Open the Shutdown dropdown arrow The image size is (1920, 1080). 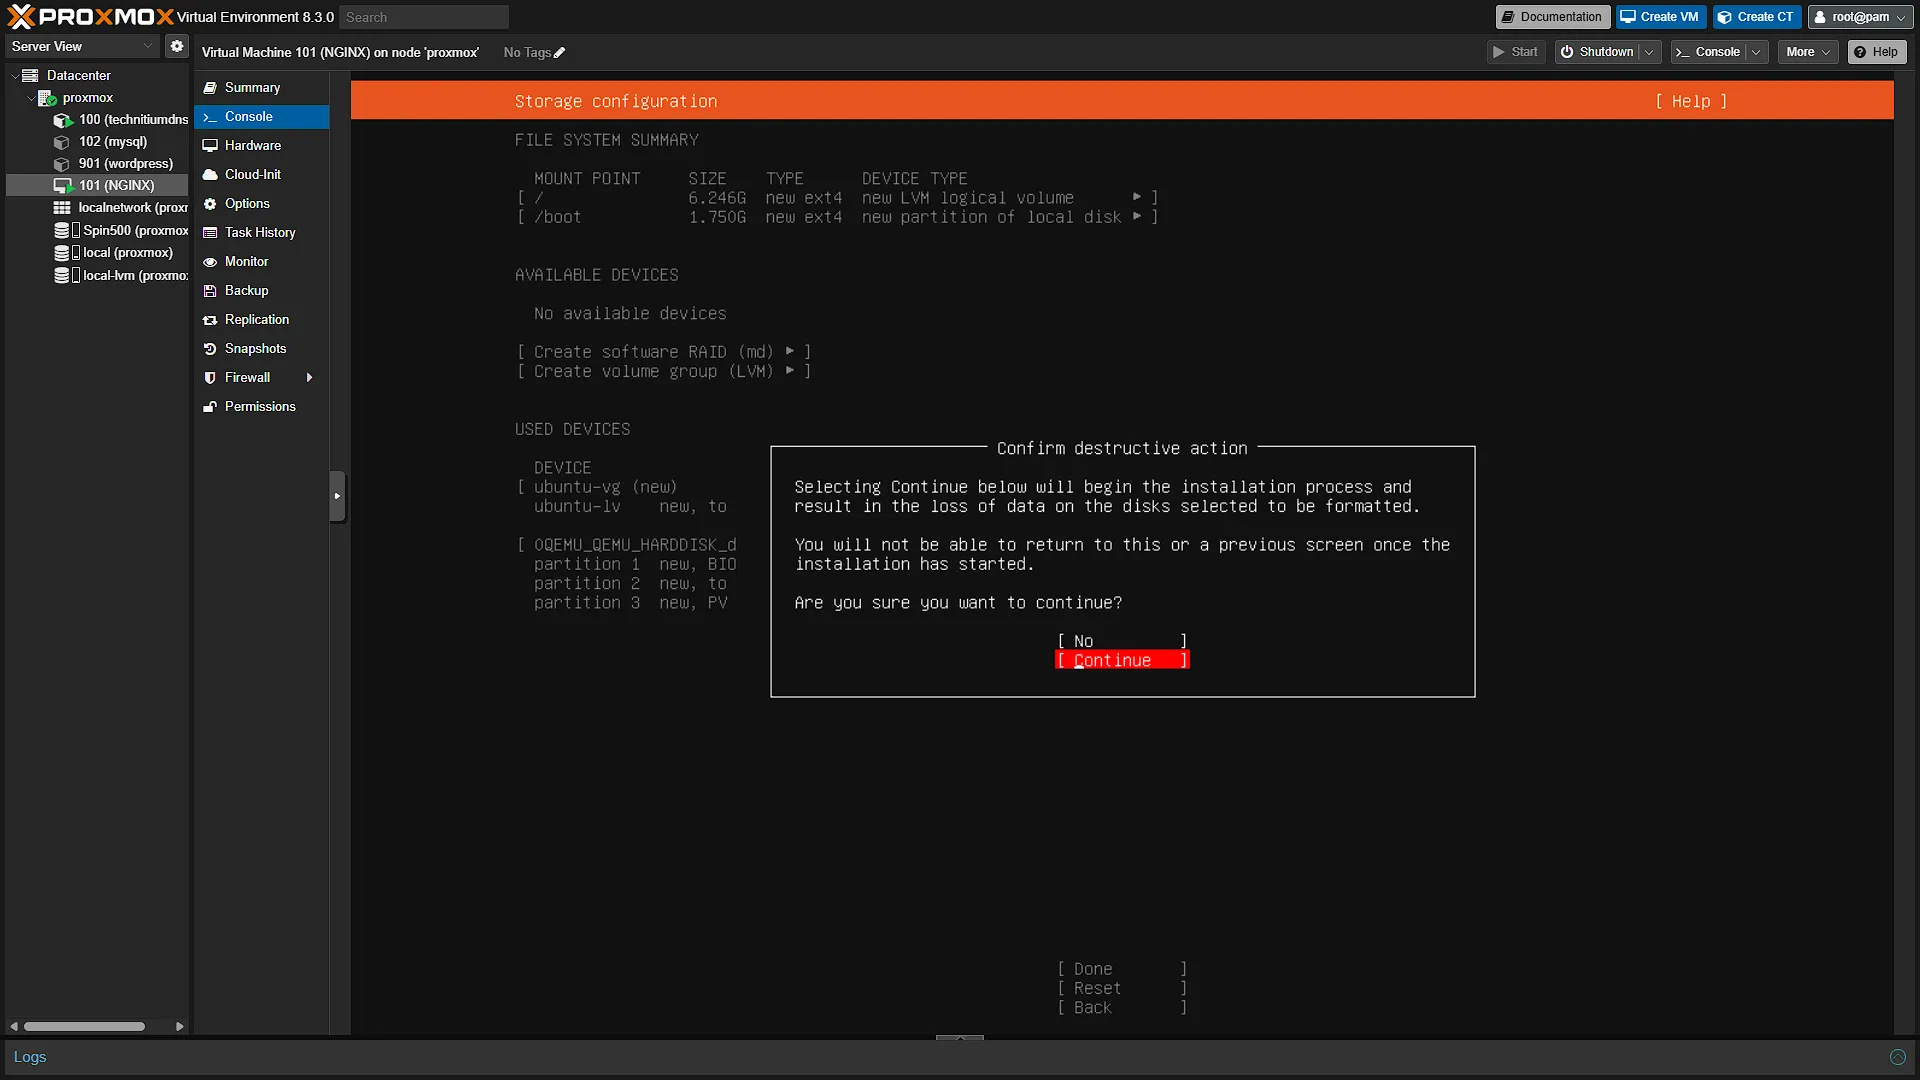click(1649, 52)
